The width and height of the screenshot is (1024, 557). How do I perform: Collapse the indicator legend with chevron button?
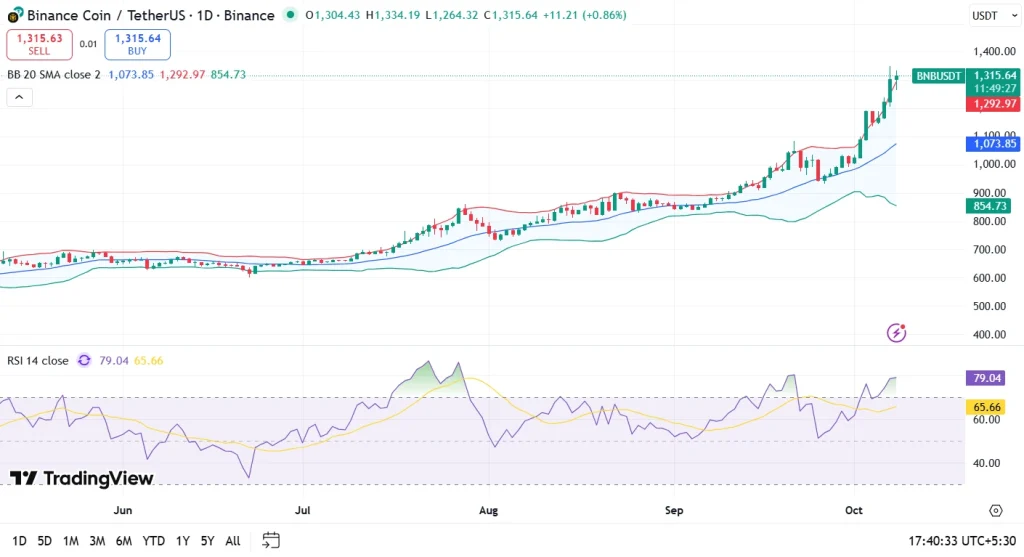(19, 97)
